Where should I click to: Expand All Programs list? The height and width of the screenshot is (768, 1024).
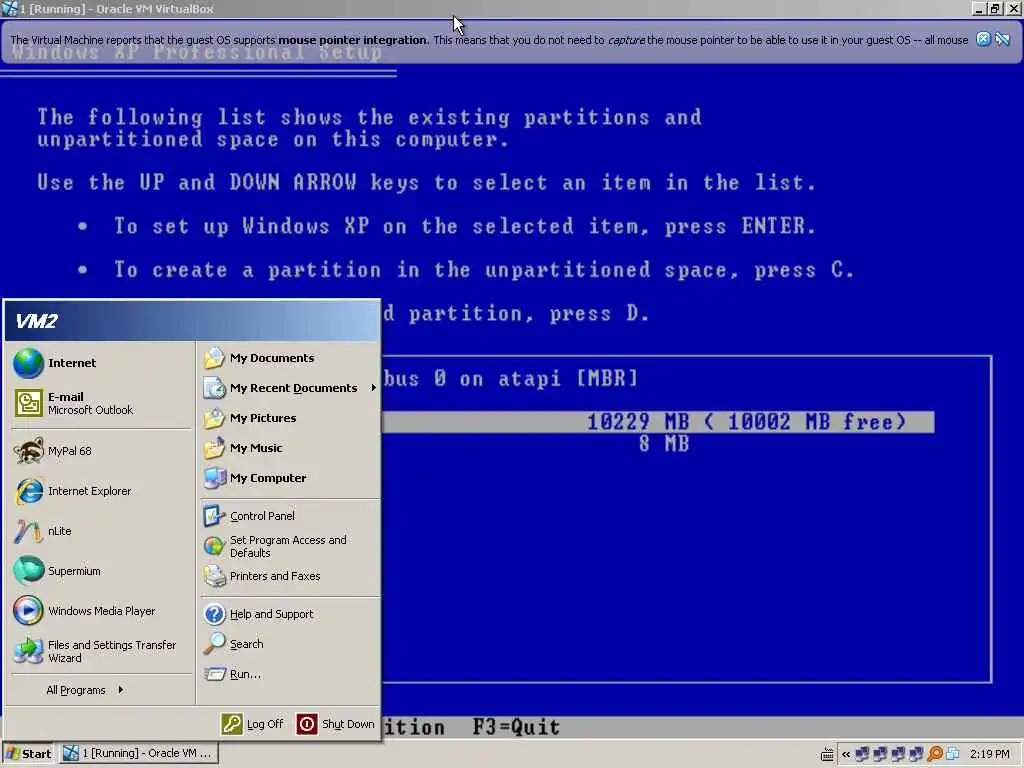click(x=85, y=690)
